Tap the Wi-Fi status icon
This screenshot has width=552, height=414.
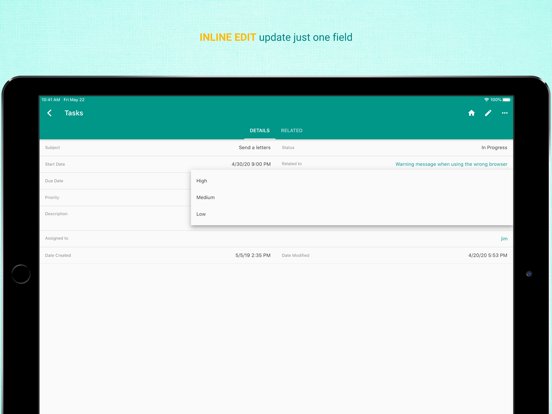487,100
